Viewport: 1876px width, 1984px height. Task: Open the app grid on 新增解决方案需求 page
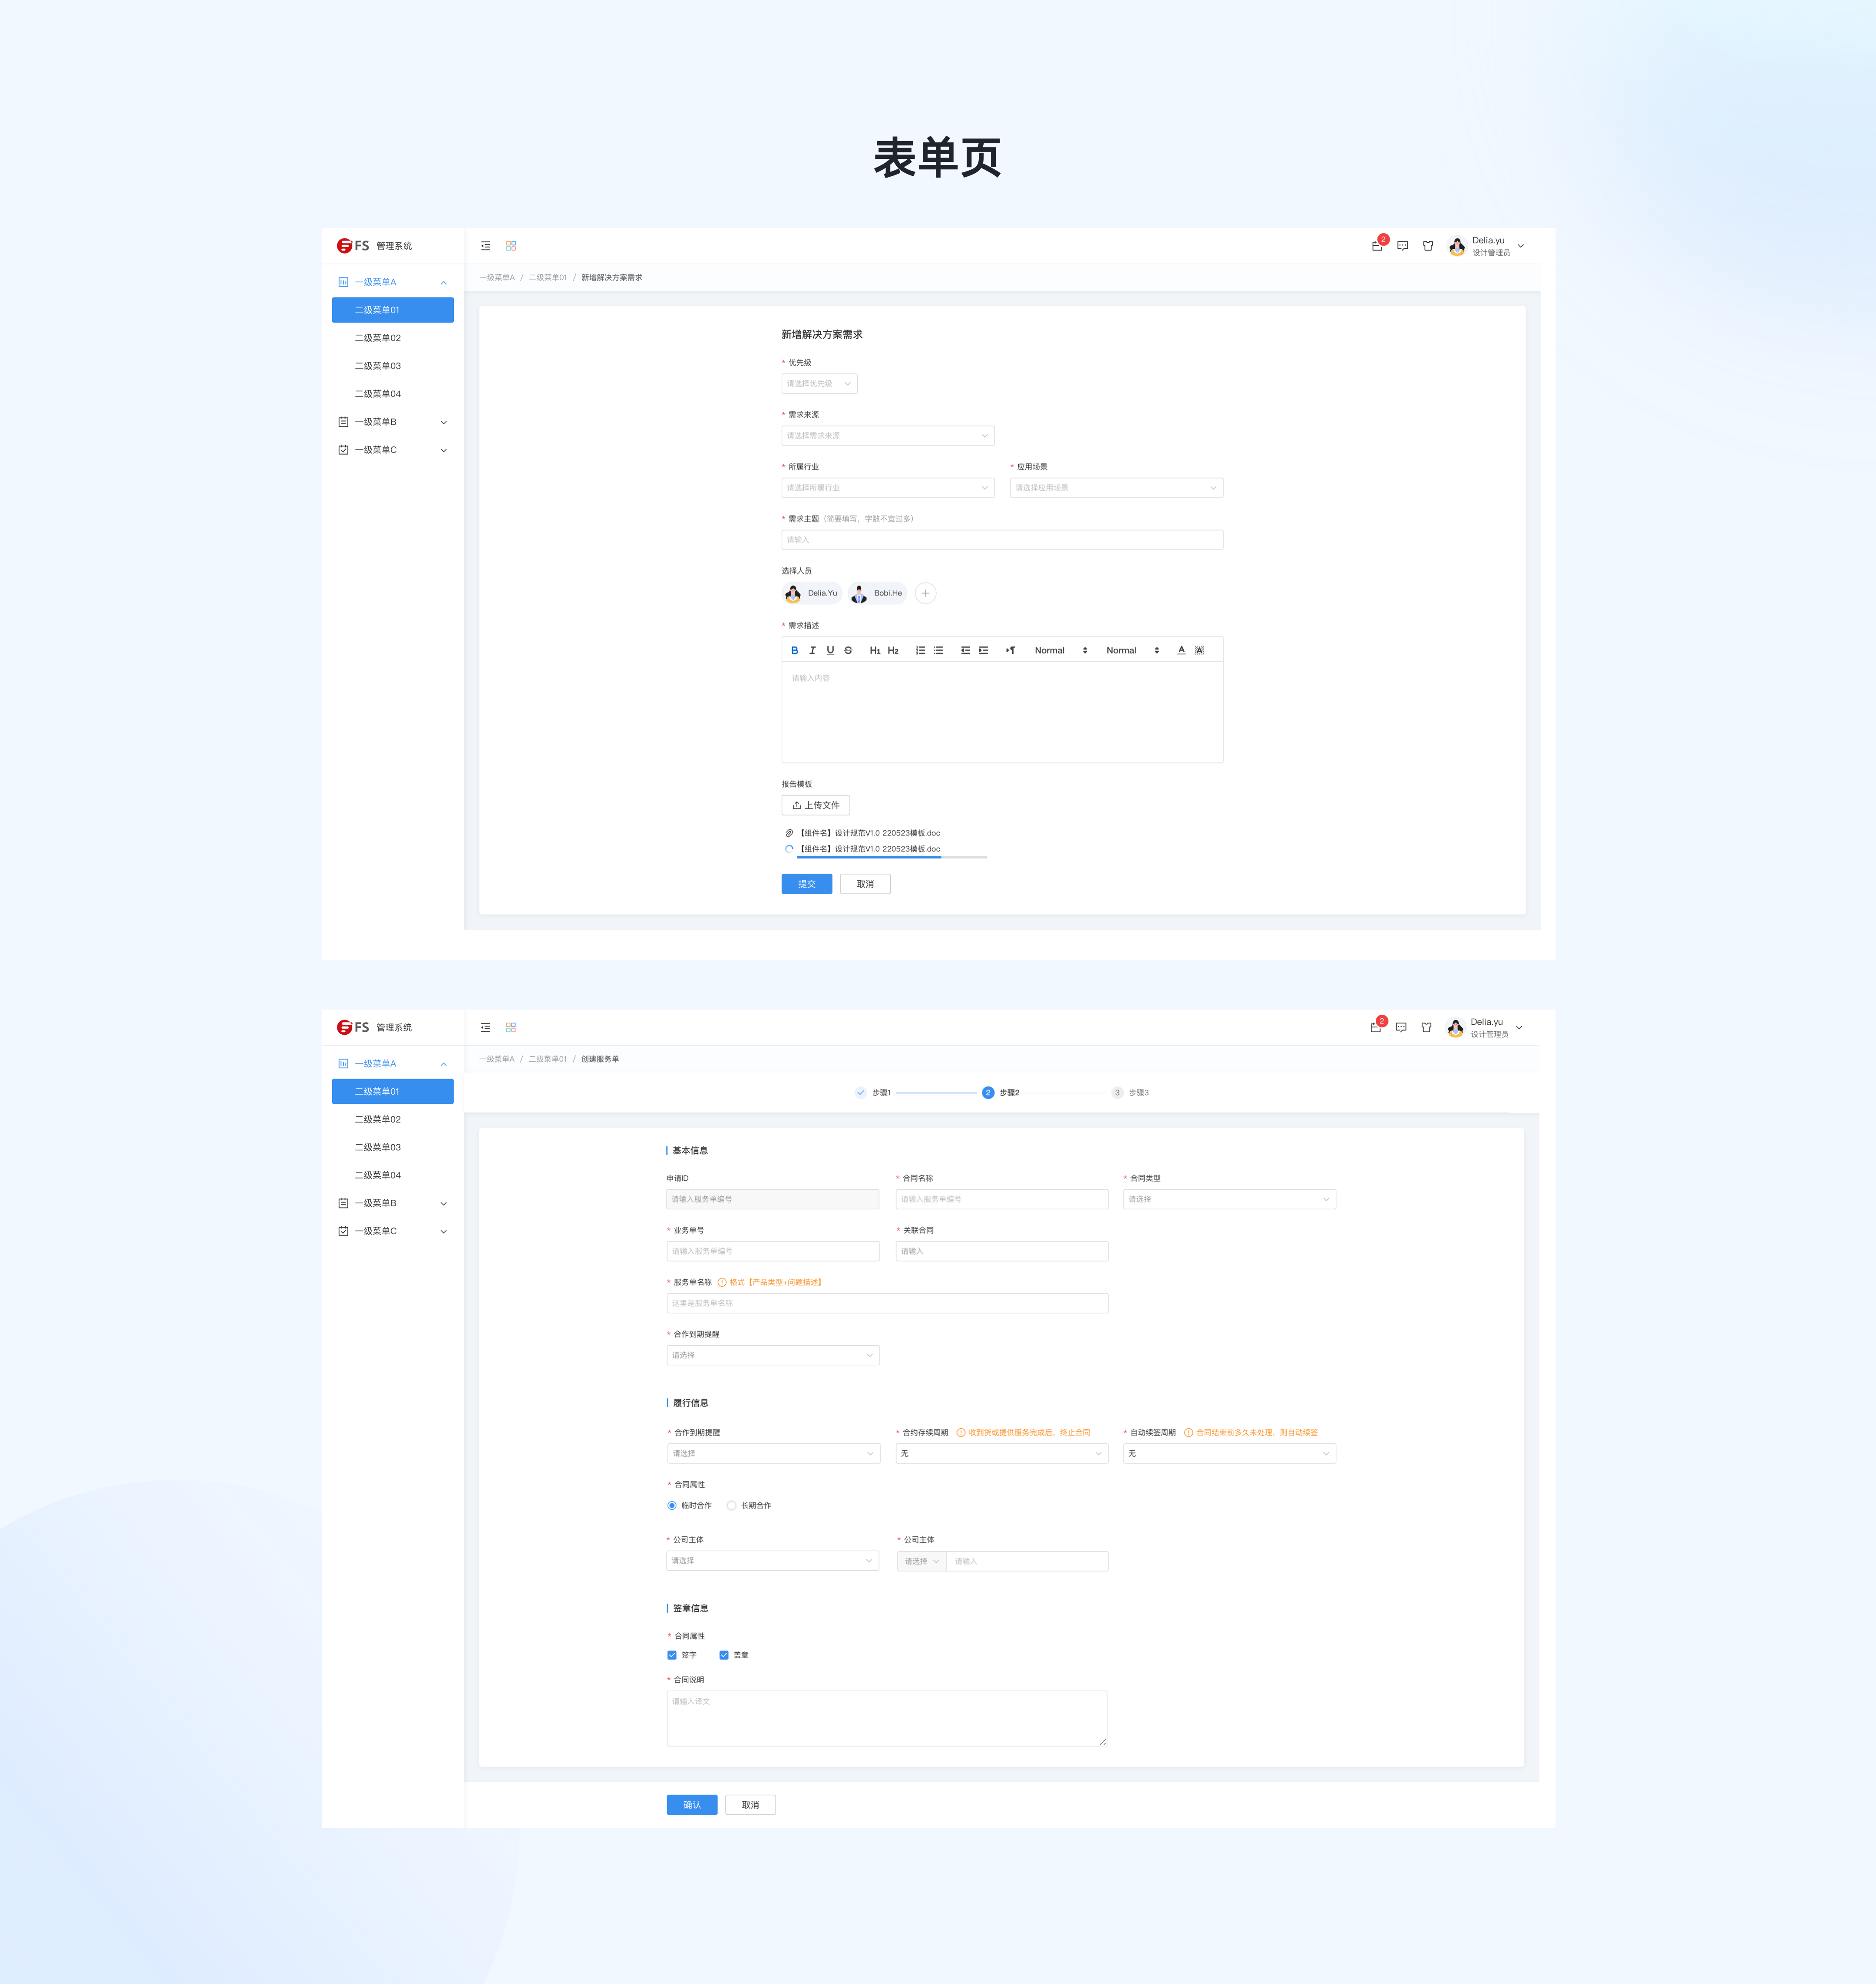[x=511, y=246]
